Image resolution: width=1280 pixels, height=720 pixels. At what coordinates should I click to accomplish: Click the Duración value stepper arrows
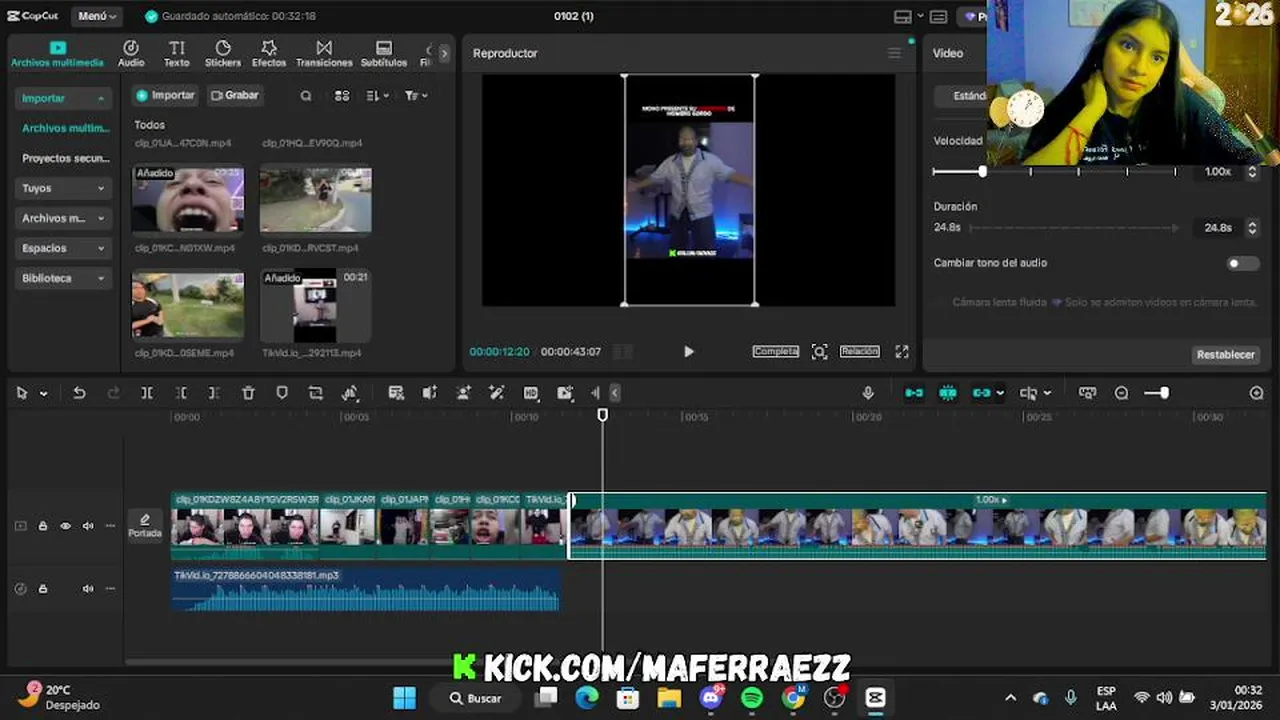point(1252,228)
